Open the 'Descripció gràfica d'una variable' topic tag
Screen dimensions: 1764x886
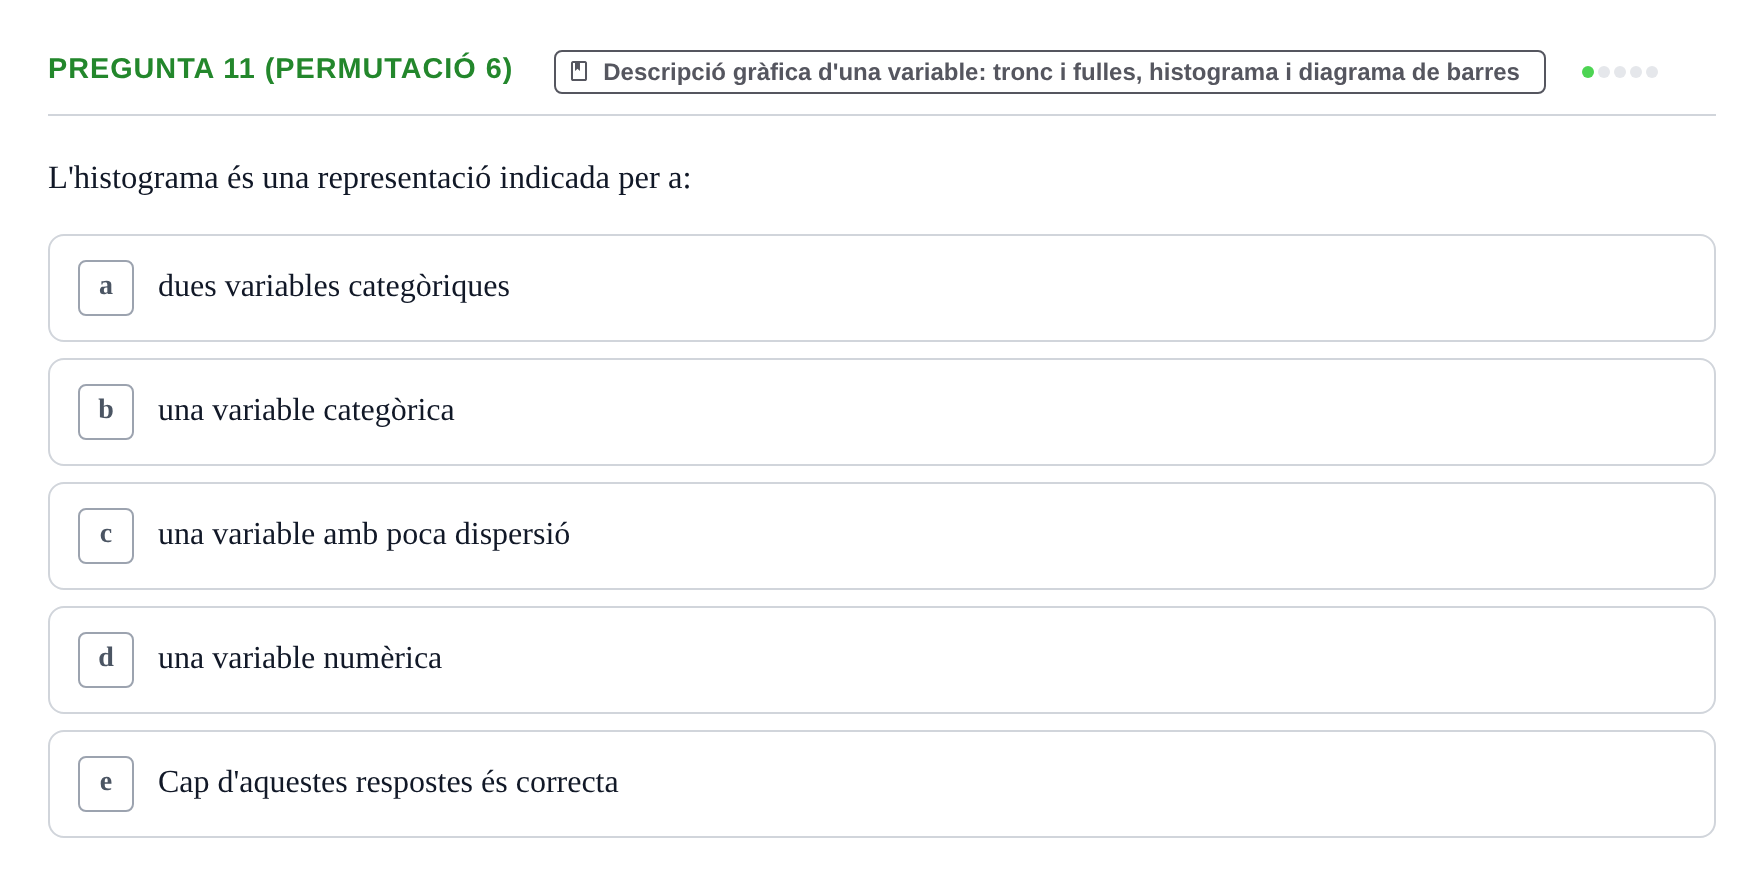1050,72
